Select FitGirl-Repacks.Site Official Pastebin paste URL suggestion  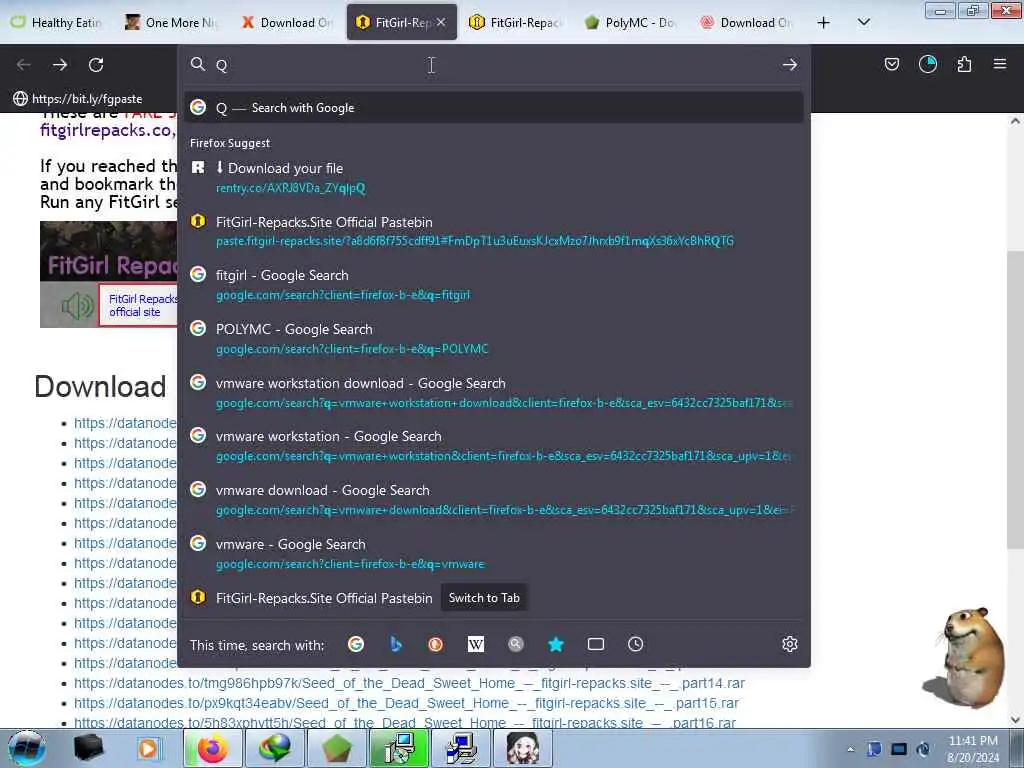493,231
